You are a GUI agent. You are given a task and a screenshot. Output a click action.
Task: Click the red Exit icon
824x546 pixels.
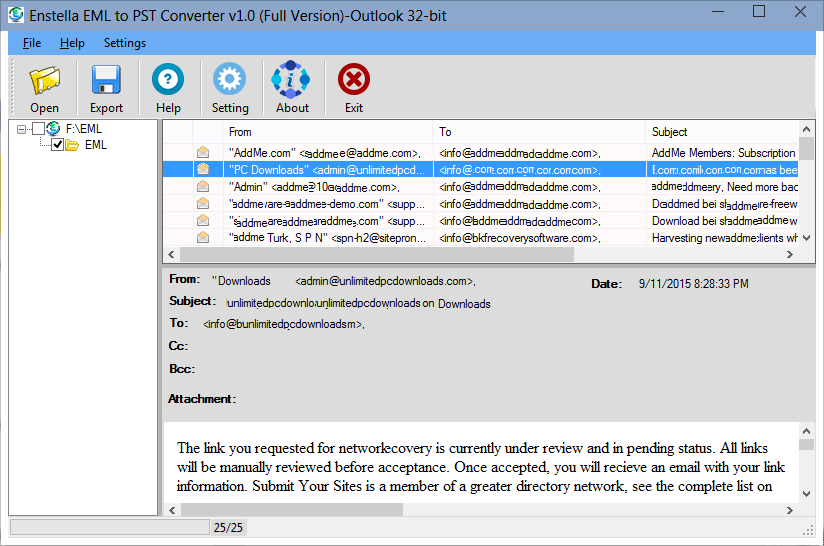point(354,80)
